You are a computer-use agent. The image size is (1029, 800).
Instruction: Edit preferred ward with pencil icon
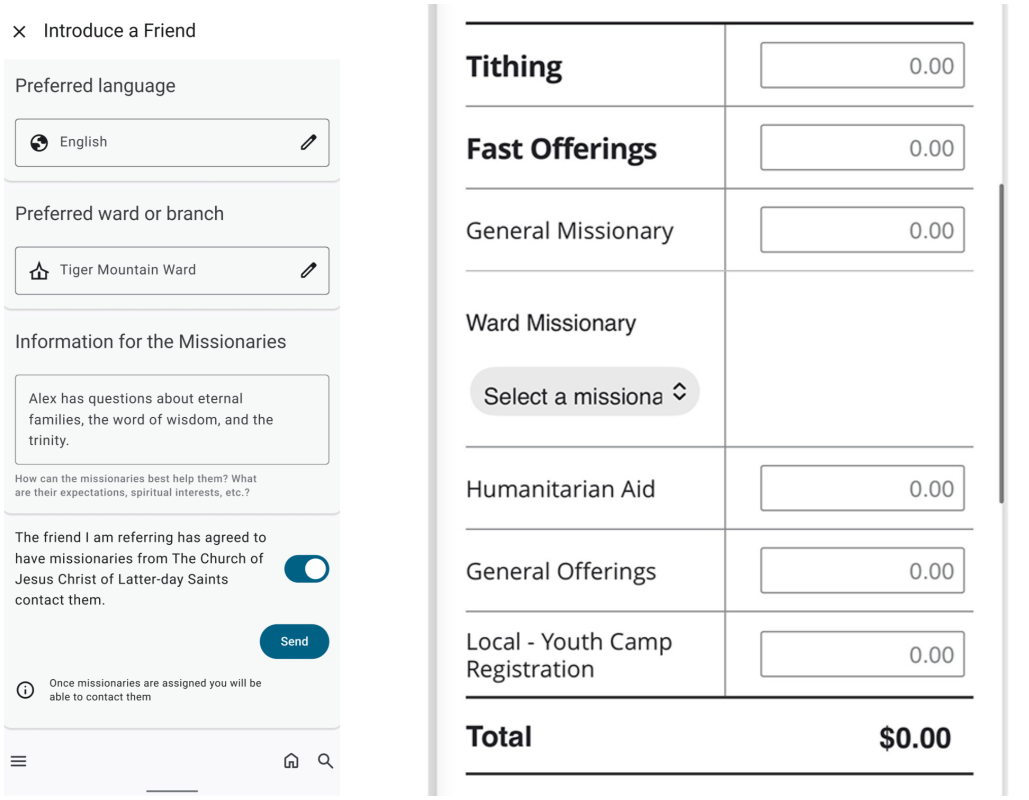coord(308,270)
